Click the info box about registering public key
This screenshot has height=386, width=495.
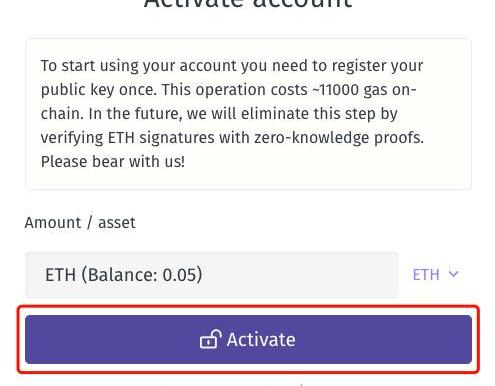click(248, 114)
